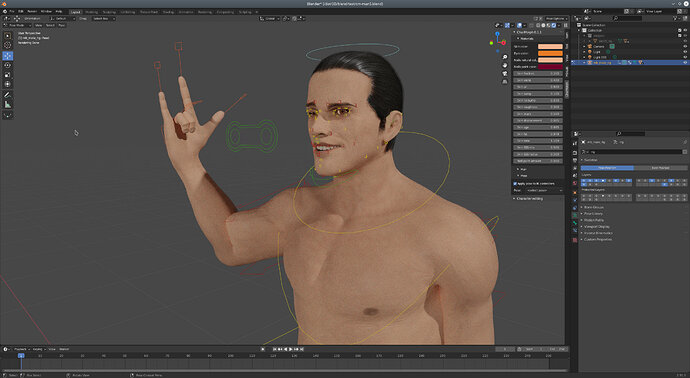Open the Edit menu
Screen dimensions: 690x378
click(x=21, y=11)
